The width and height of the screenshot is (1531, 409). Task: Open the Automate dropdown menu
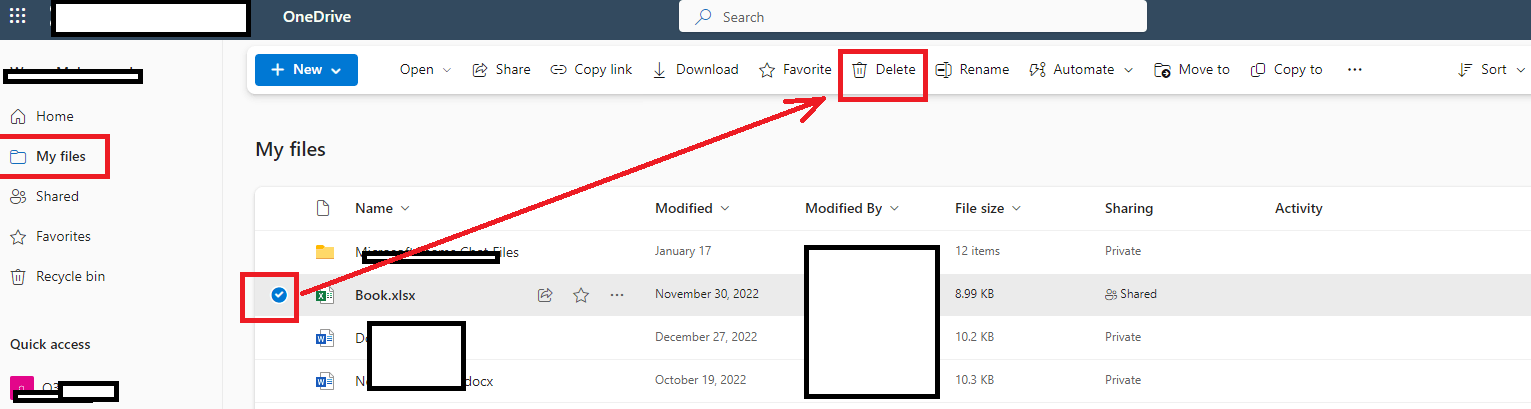(x=1081, y=69)
